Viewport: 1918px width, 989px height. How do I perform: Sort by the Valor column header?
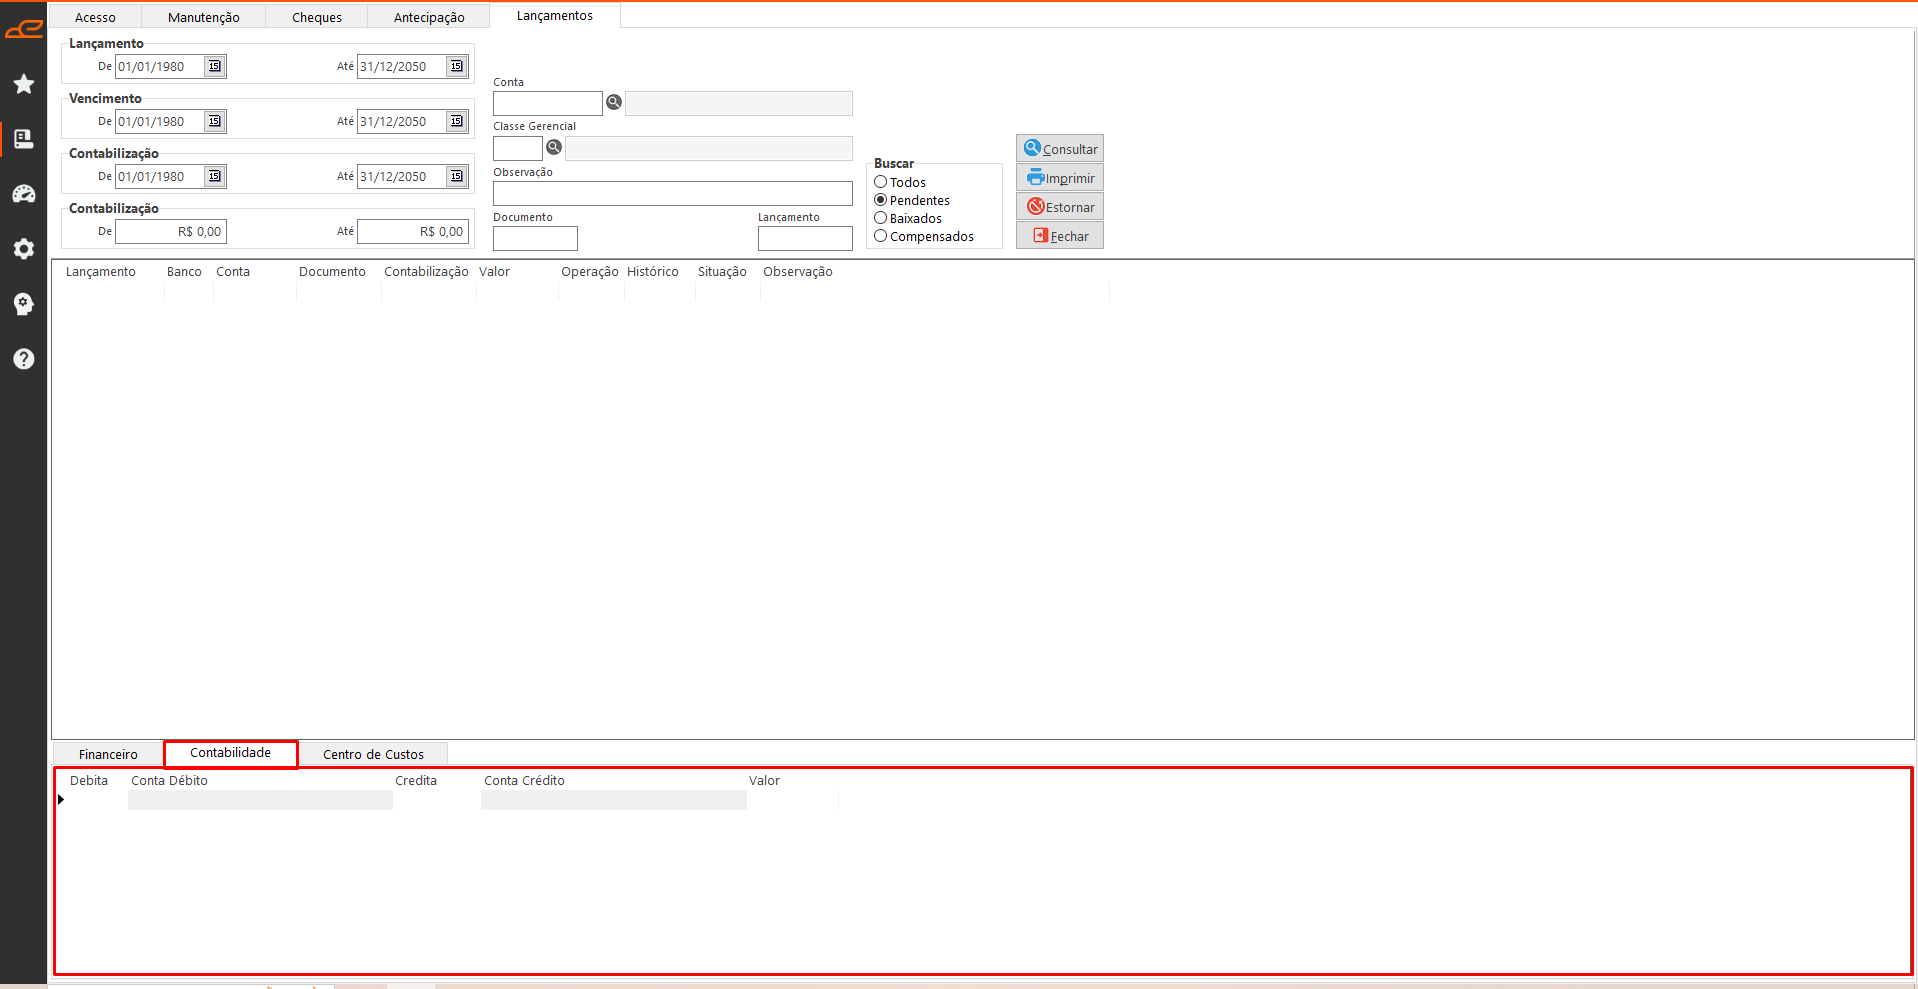point(494,272)
